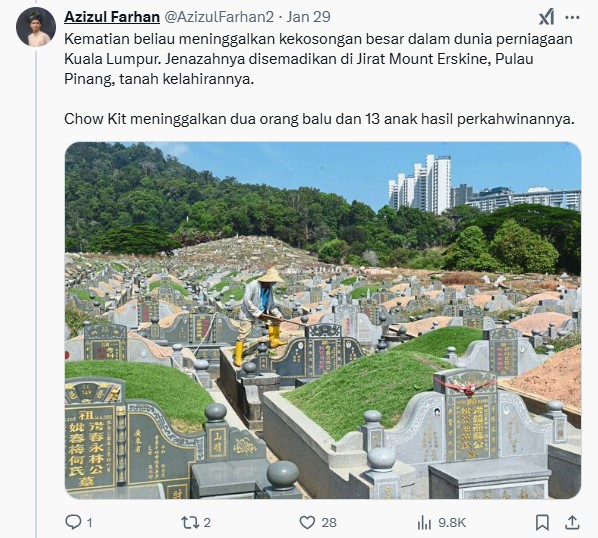Repost this tweet via retweet icon
This screenshot has width=598, height=538.
point(190,522)
